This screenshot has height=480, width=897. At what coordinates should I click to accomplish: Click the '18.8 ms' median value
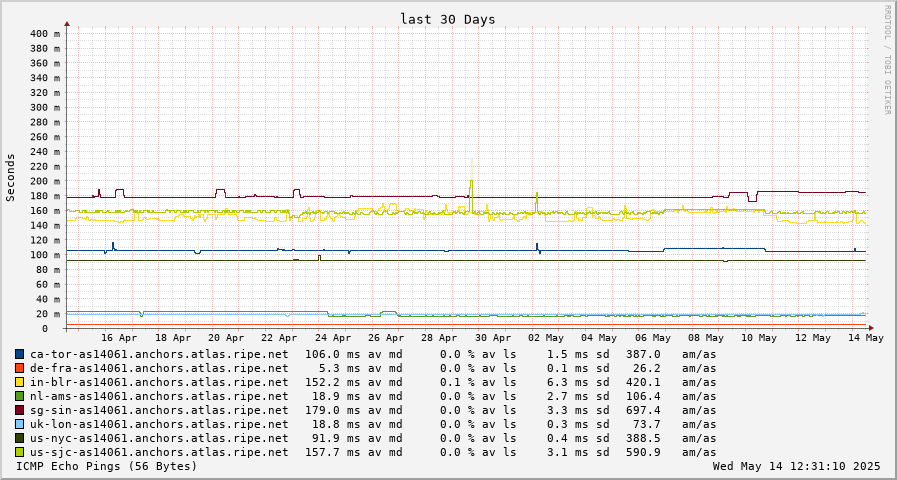point(336,425)
